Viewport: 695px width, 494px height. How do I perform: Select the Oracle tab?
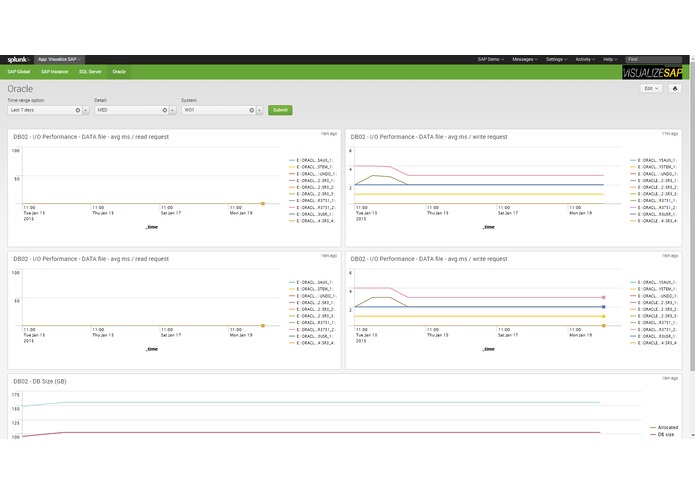[119, 72]
